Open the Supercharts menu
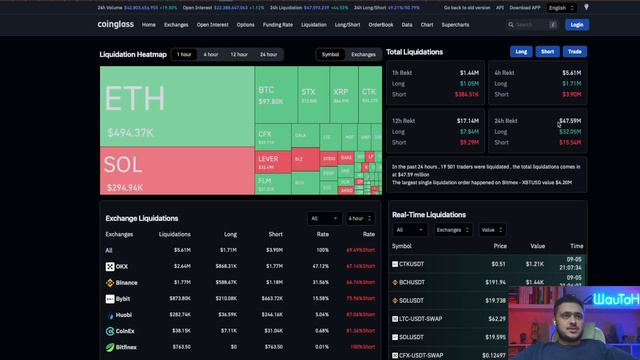This screenshot has height=360, width=640. pyautogui.click(x=455, y=25)
